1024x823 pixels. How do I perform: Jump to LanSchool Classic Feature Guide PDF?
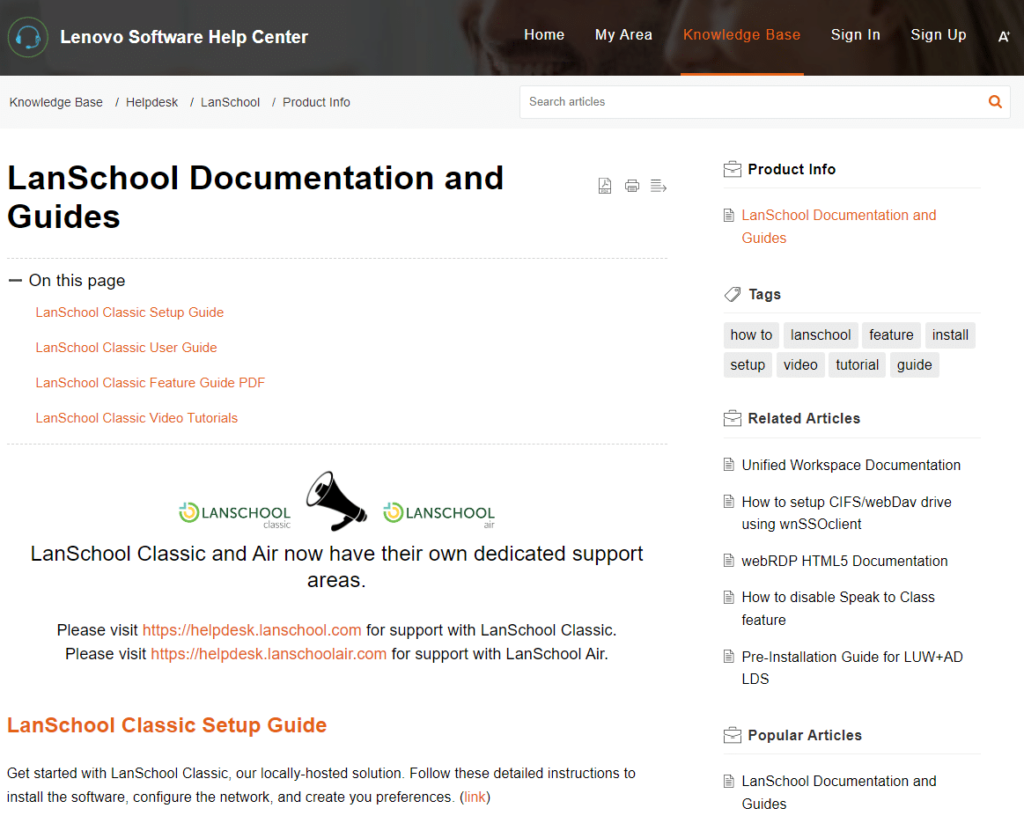(x=150, y=383)
